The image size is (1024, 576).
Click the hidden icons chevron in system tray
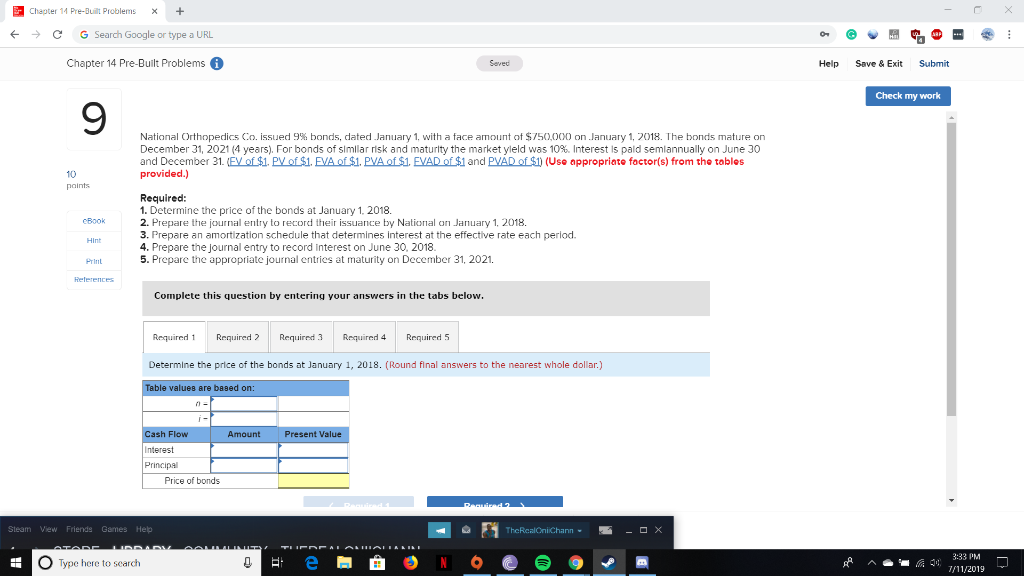pos(872,562)
